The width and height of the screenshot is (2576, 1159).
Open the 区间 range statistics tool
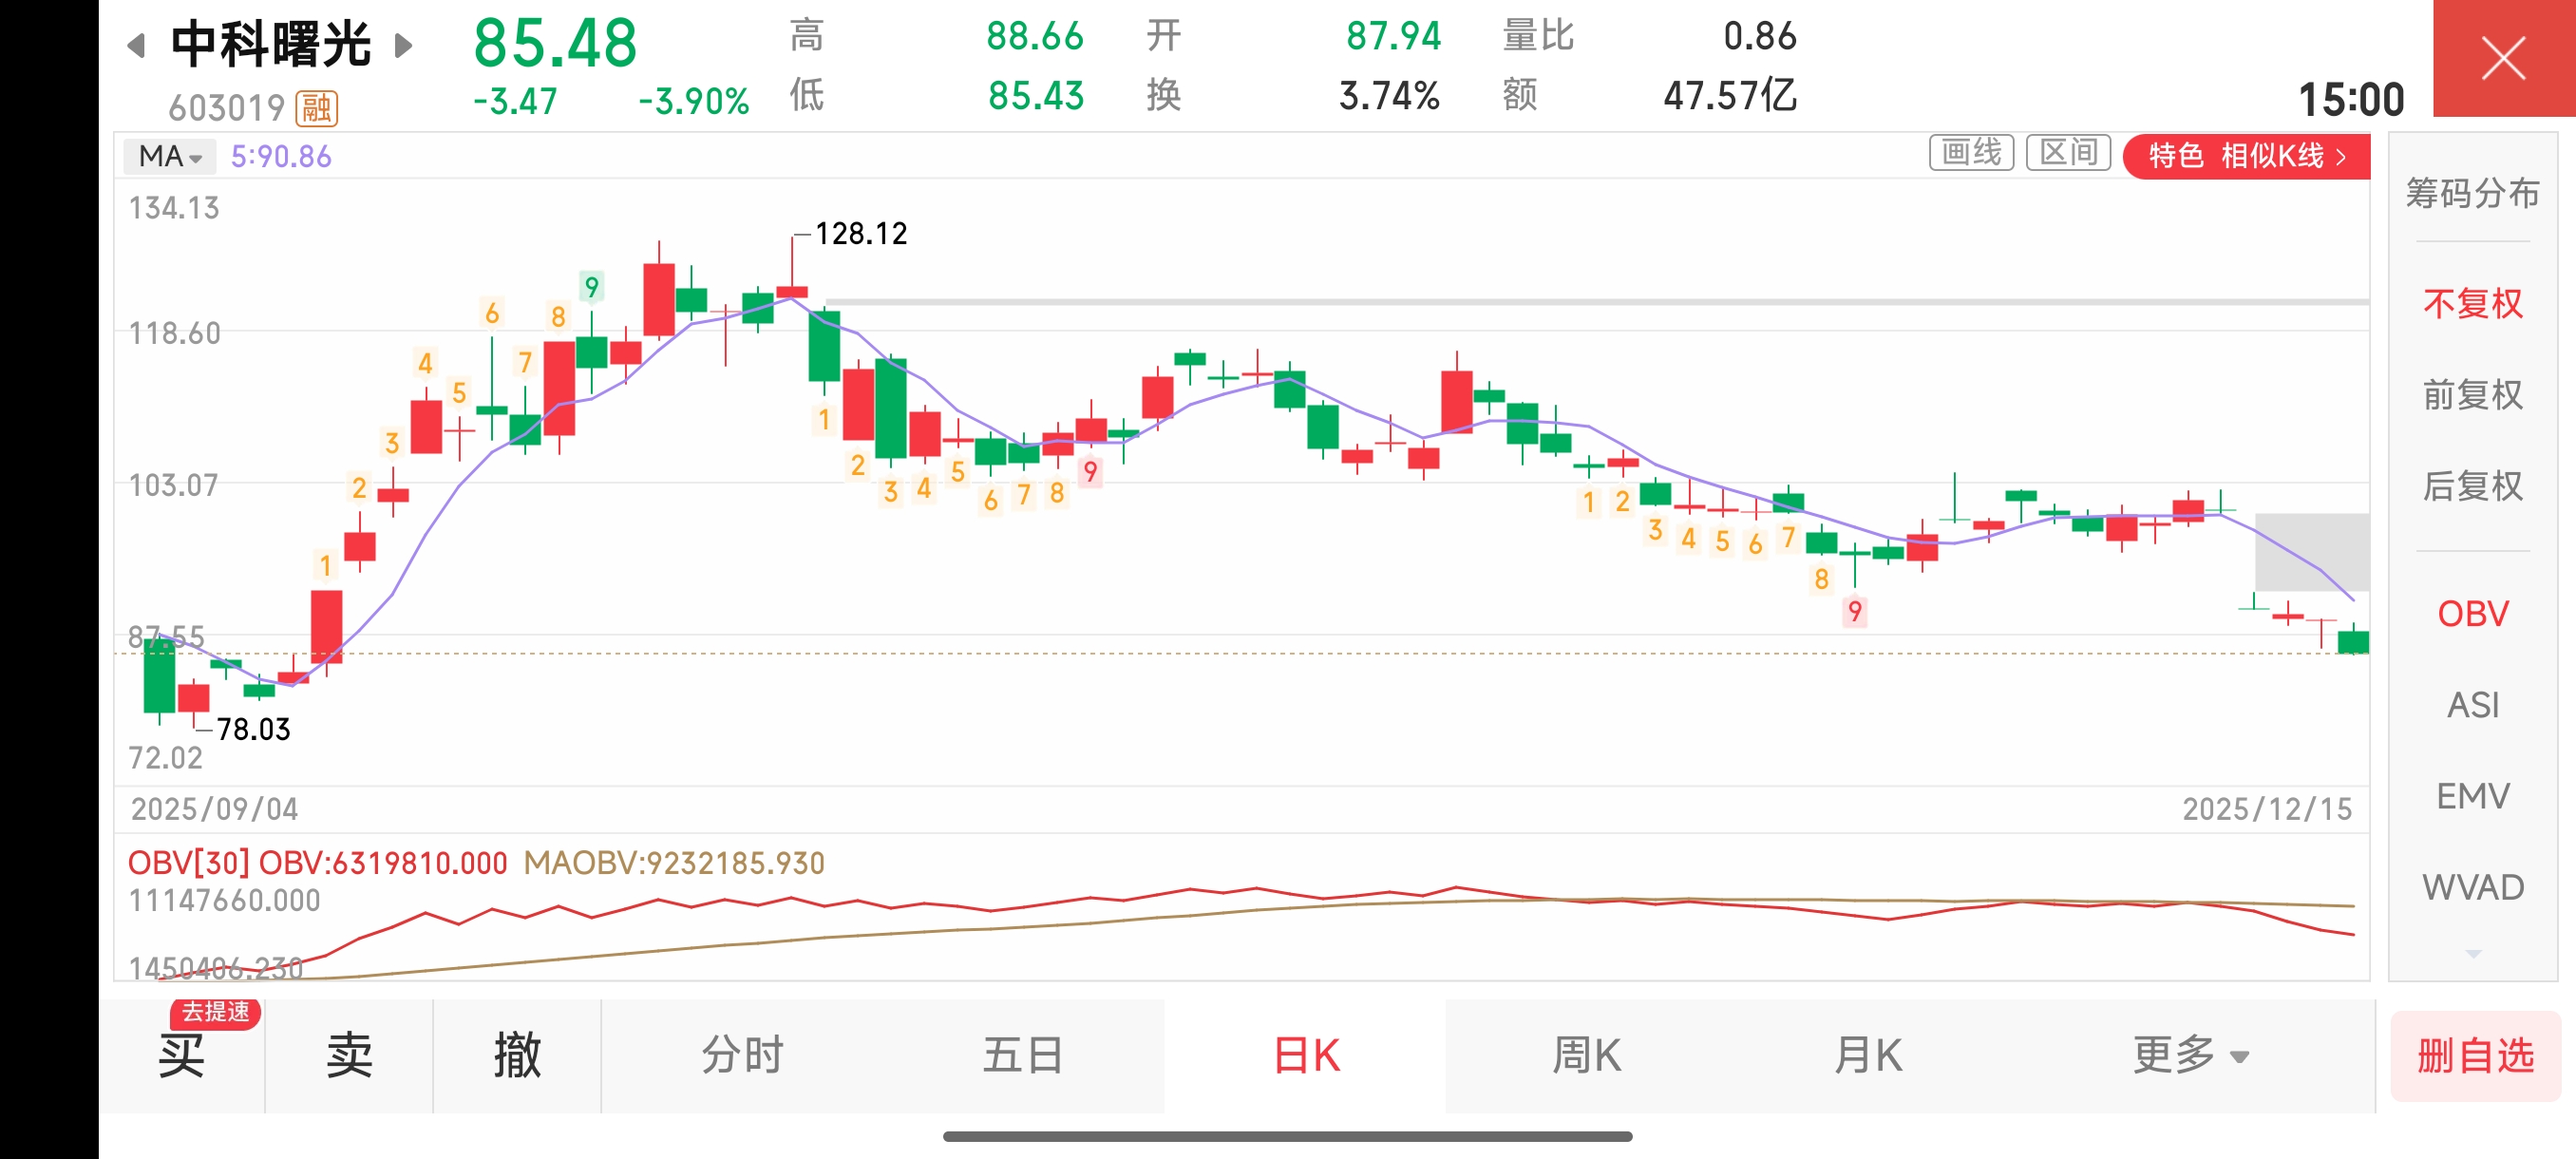pos(2067,154)
